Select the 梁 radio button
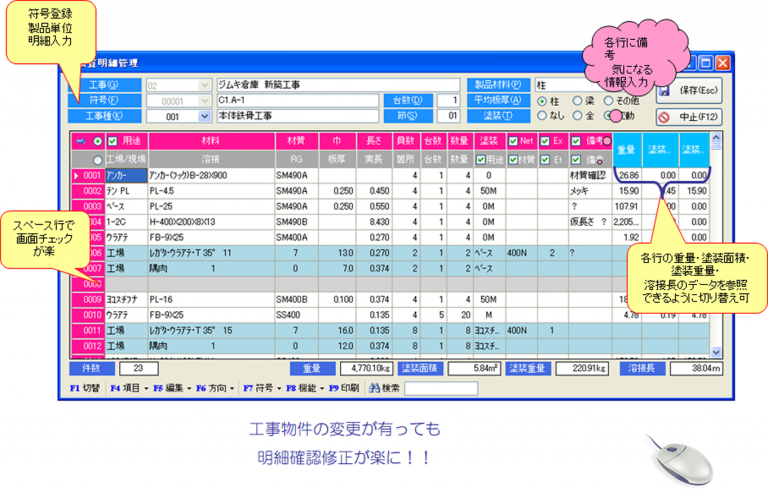Screen dimensions: 768x498 (x=577, y=101)
